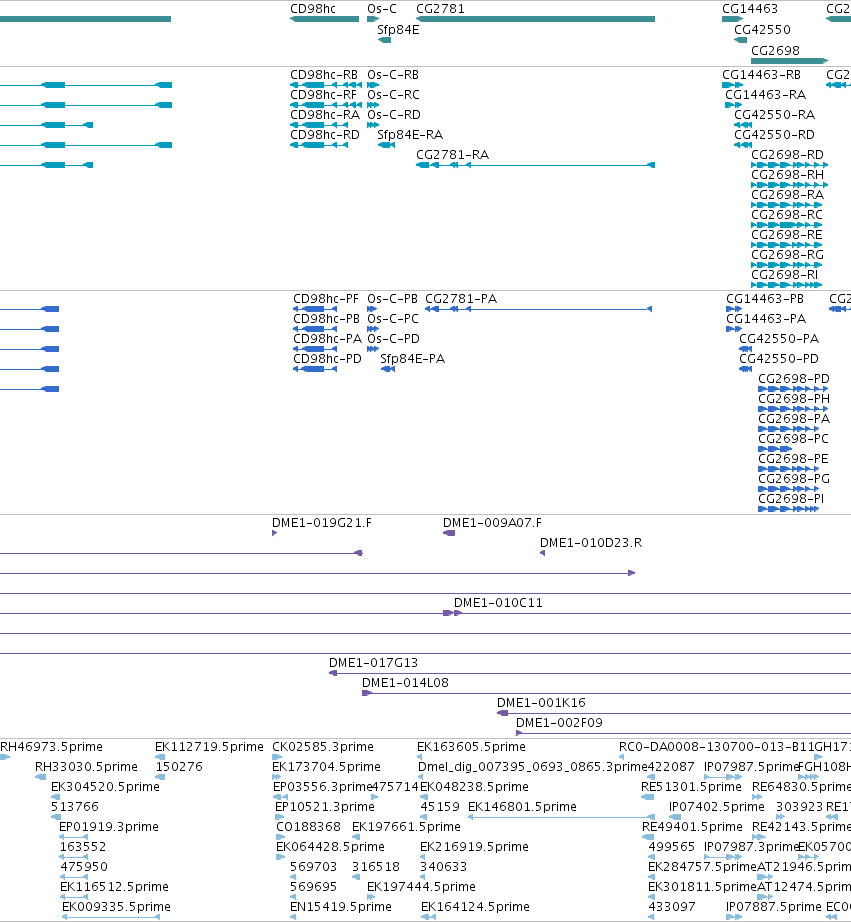Click transcript Os-C-RB

coord(393,75)
